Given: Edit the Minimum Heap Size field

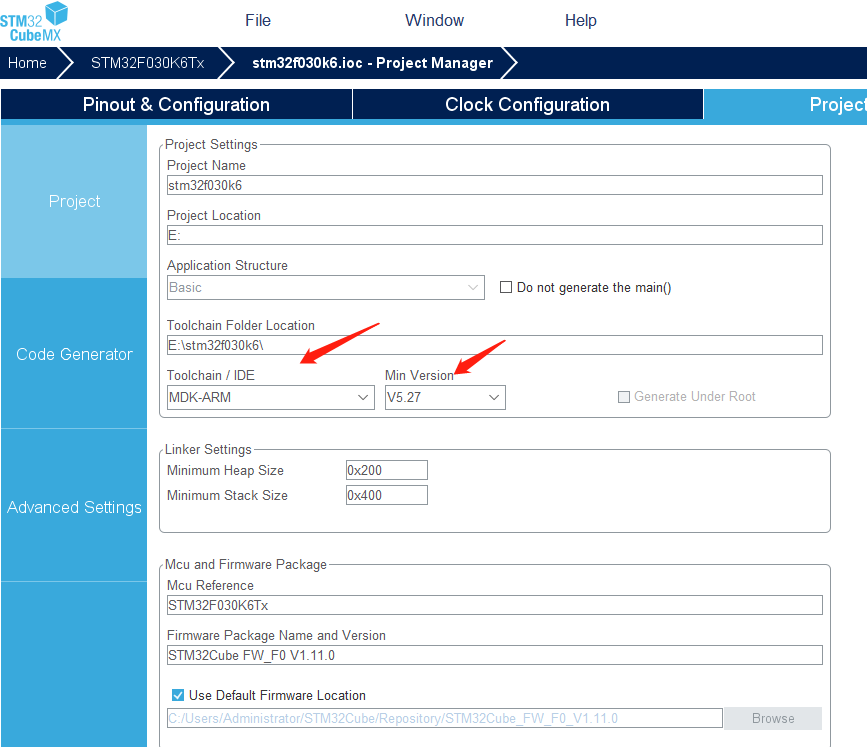Looking at the screenshot, I should (x=387, y=470).
